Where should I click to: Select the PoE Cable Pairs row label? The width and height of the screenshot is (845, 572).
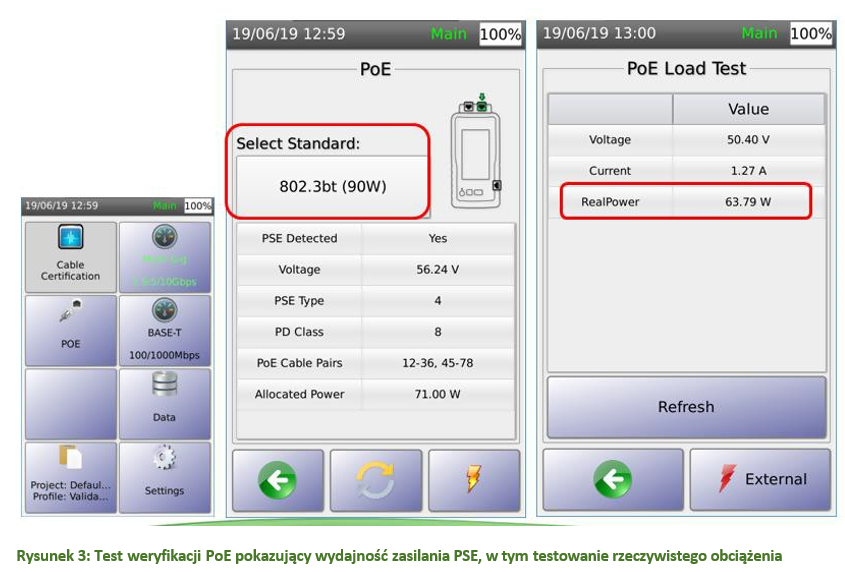coord(299,363)
